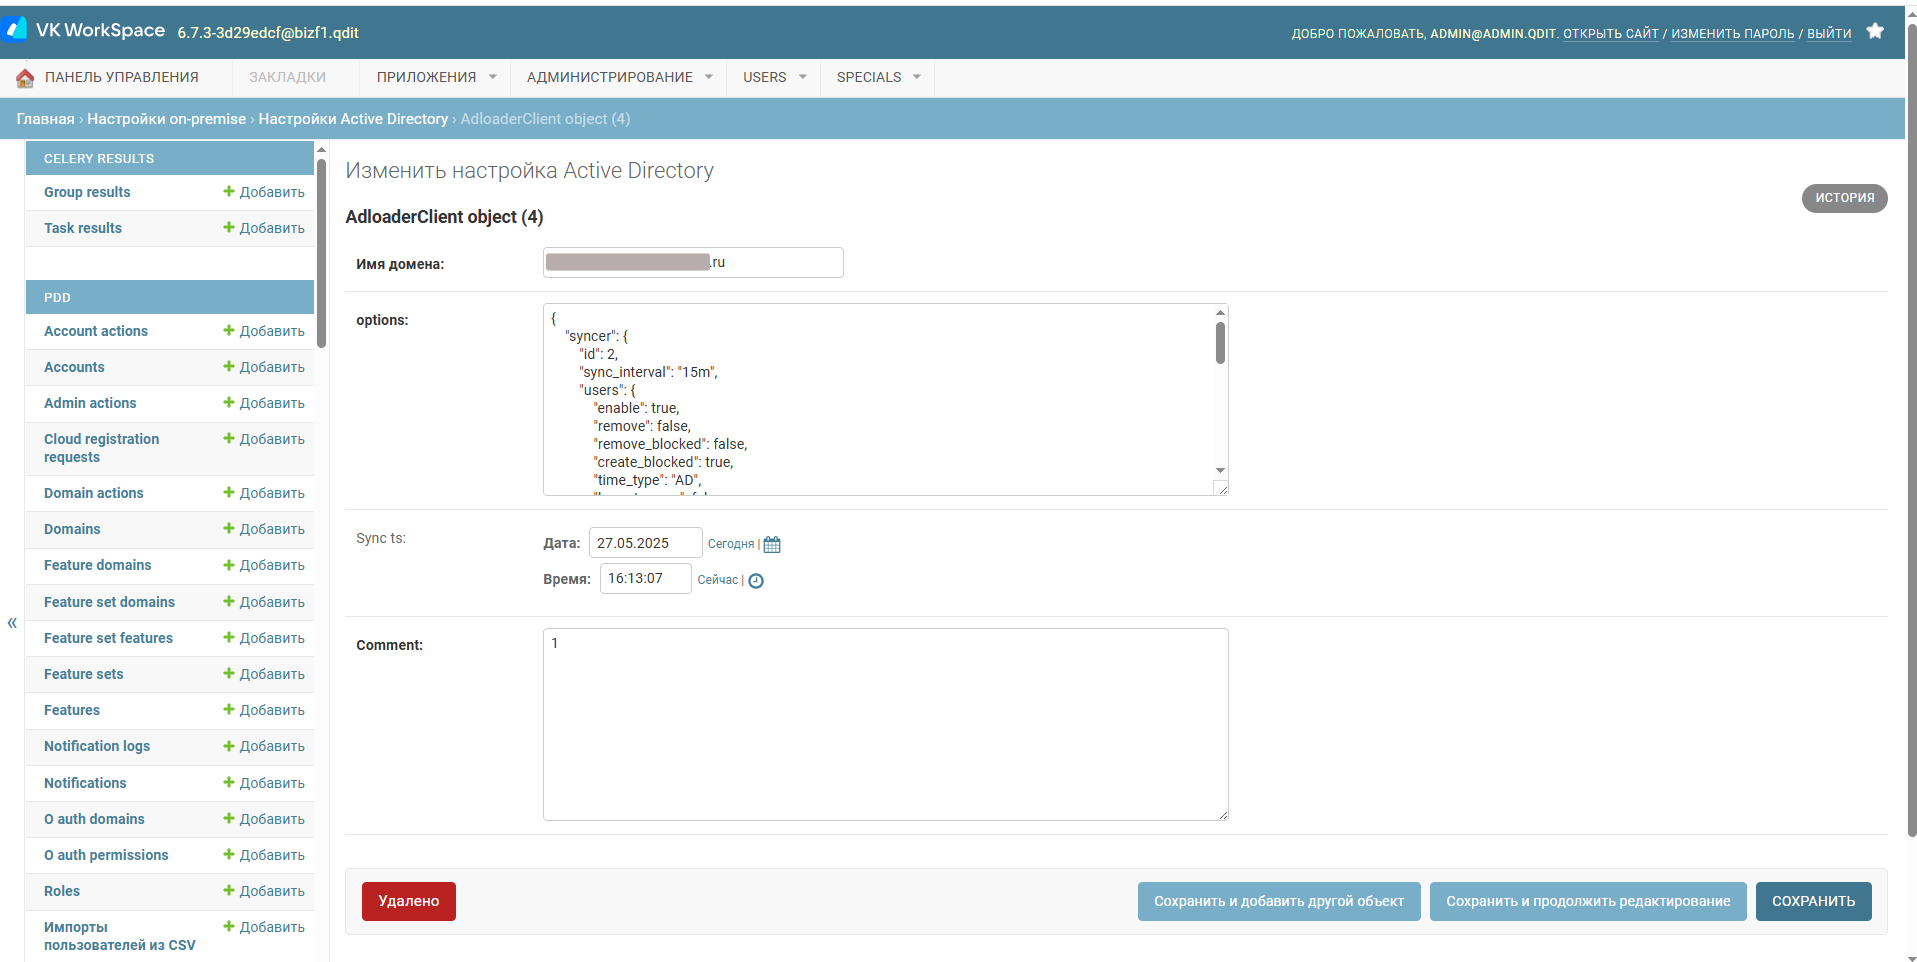Open the Администрирование dropdown menu
The width and height of the screenshot is (1917, 962).
(619, 77)
